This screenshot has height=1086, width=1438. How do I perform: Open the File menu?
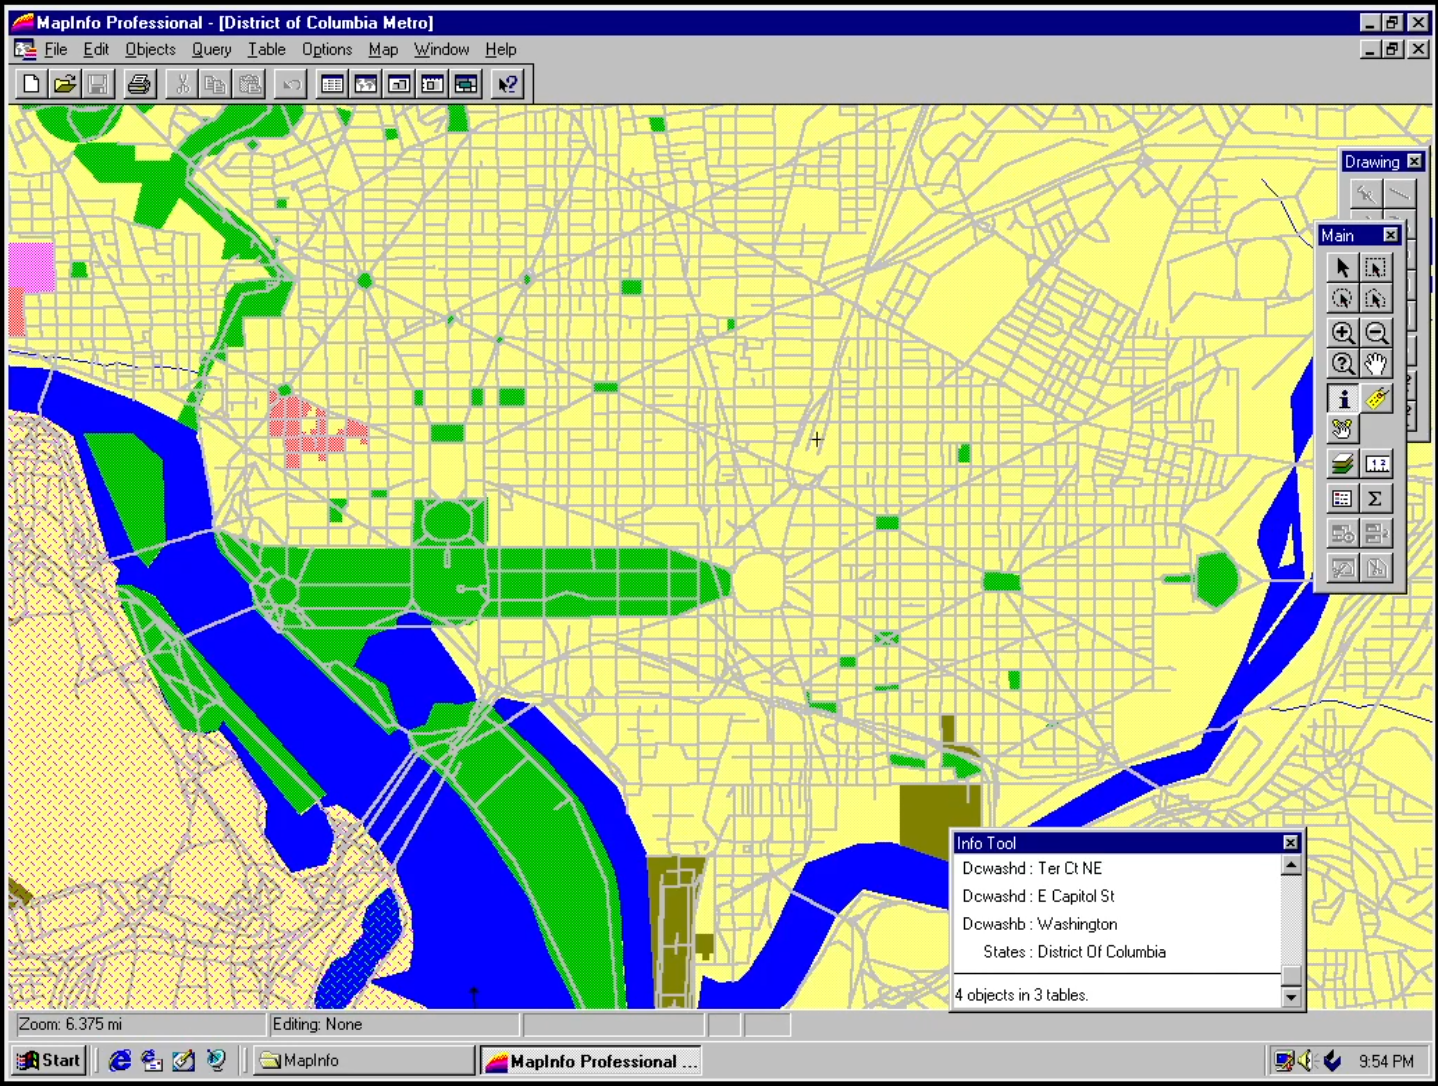(55, 49)
